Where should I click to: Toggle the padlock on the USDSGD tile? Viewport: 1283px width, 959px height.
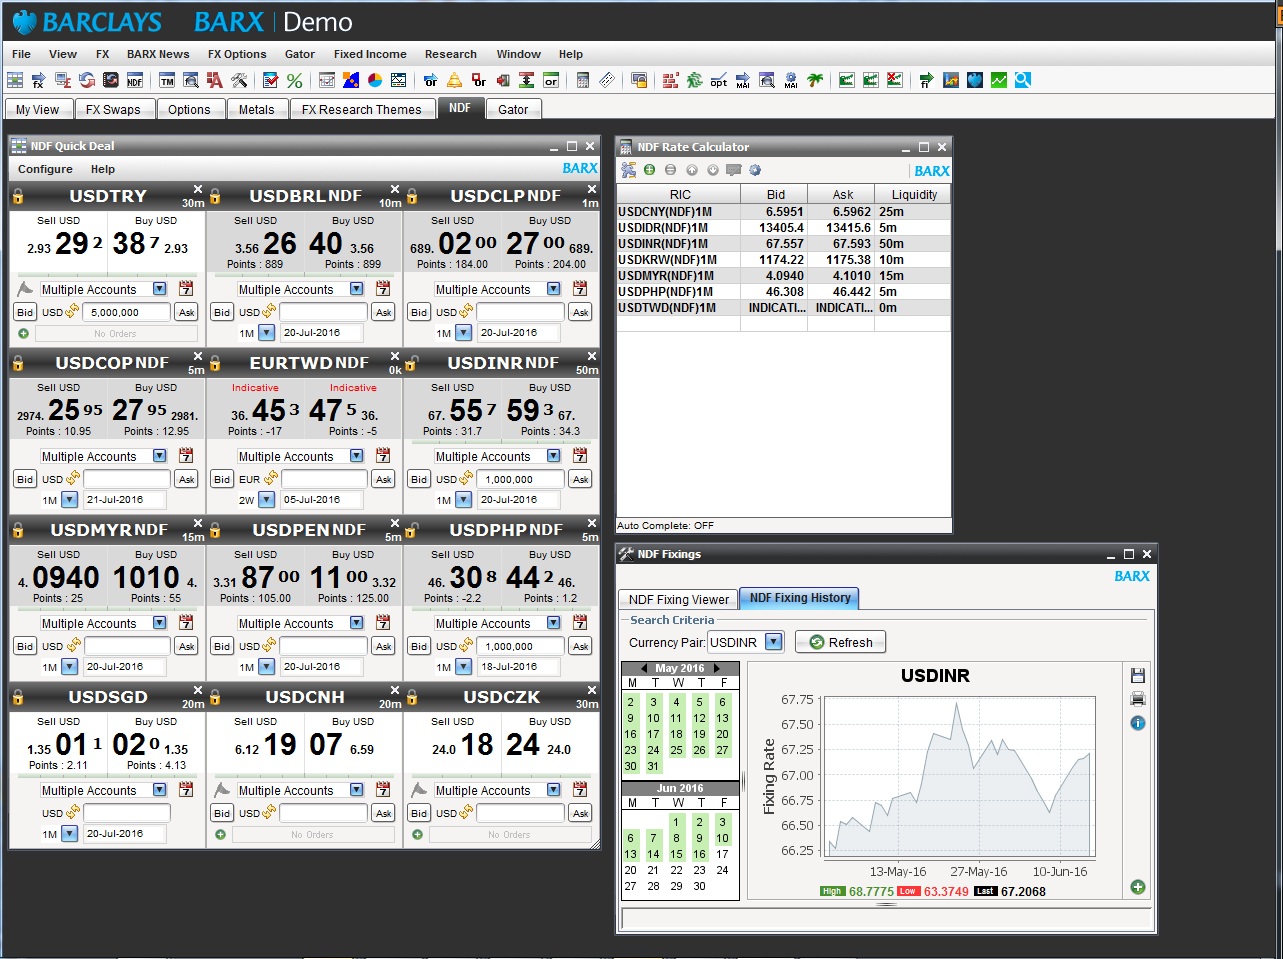[18, 697]
